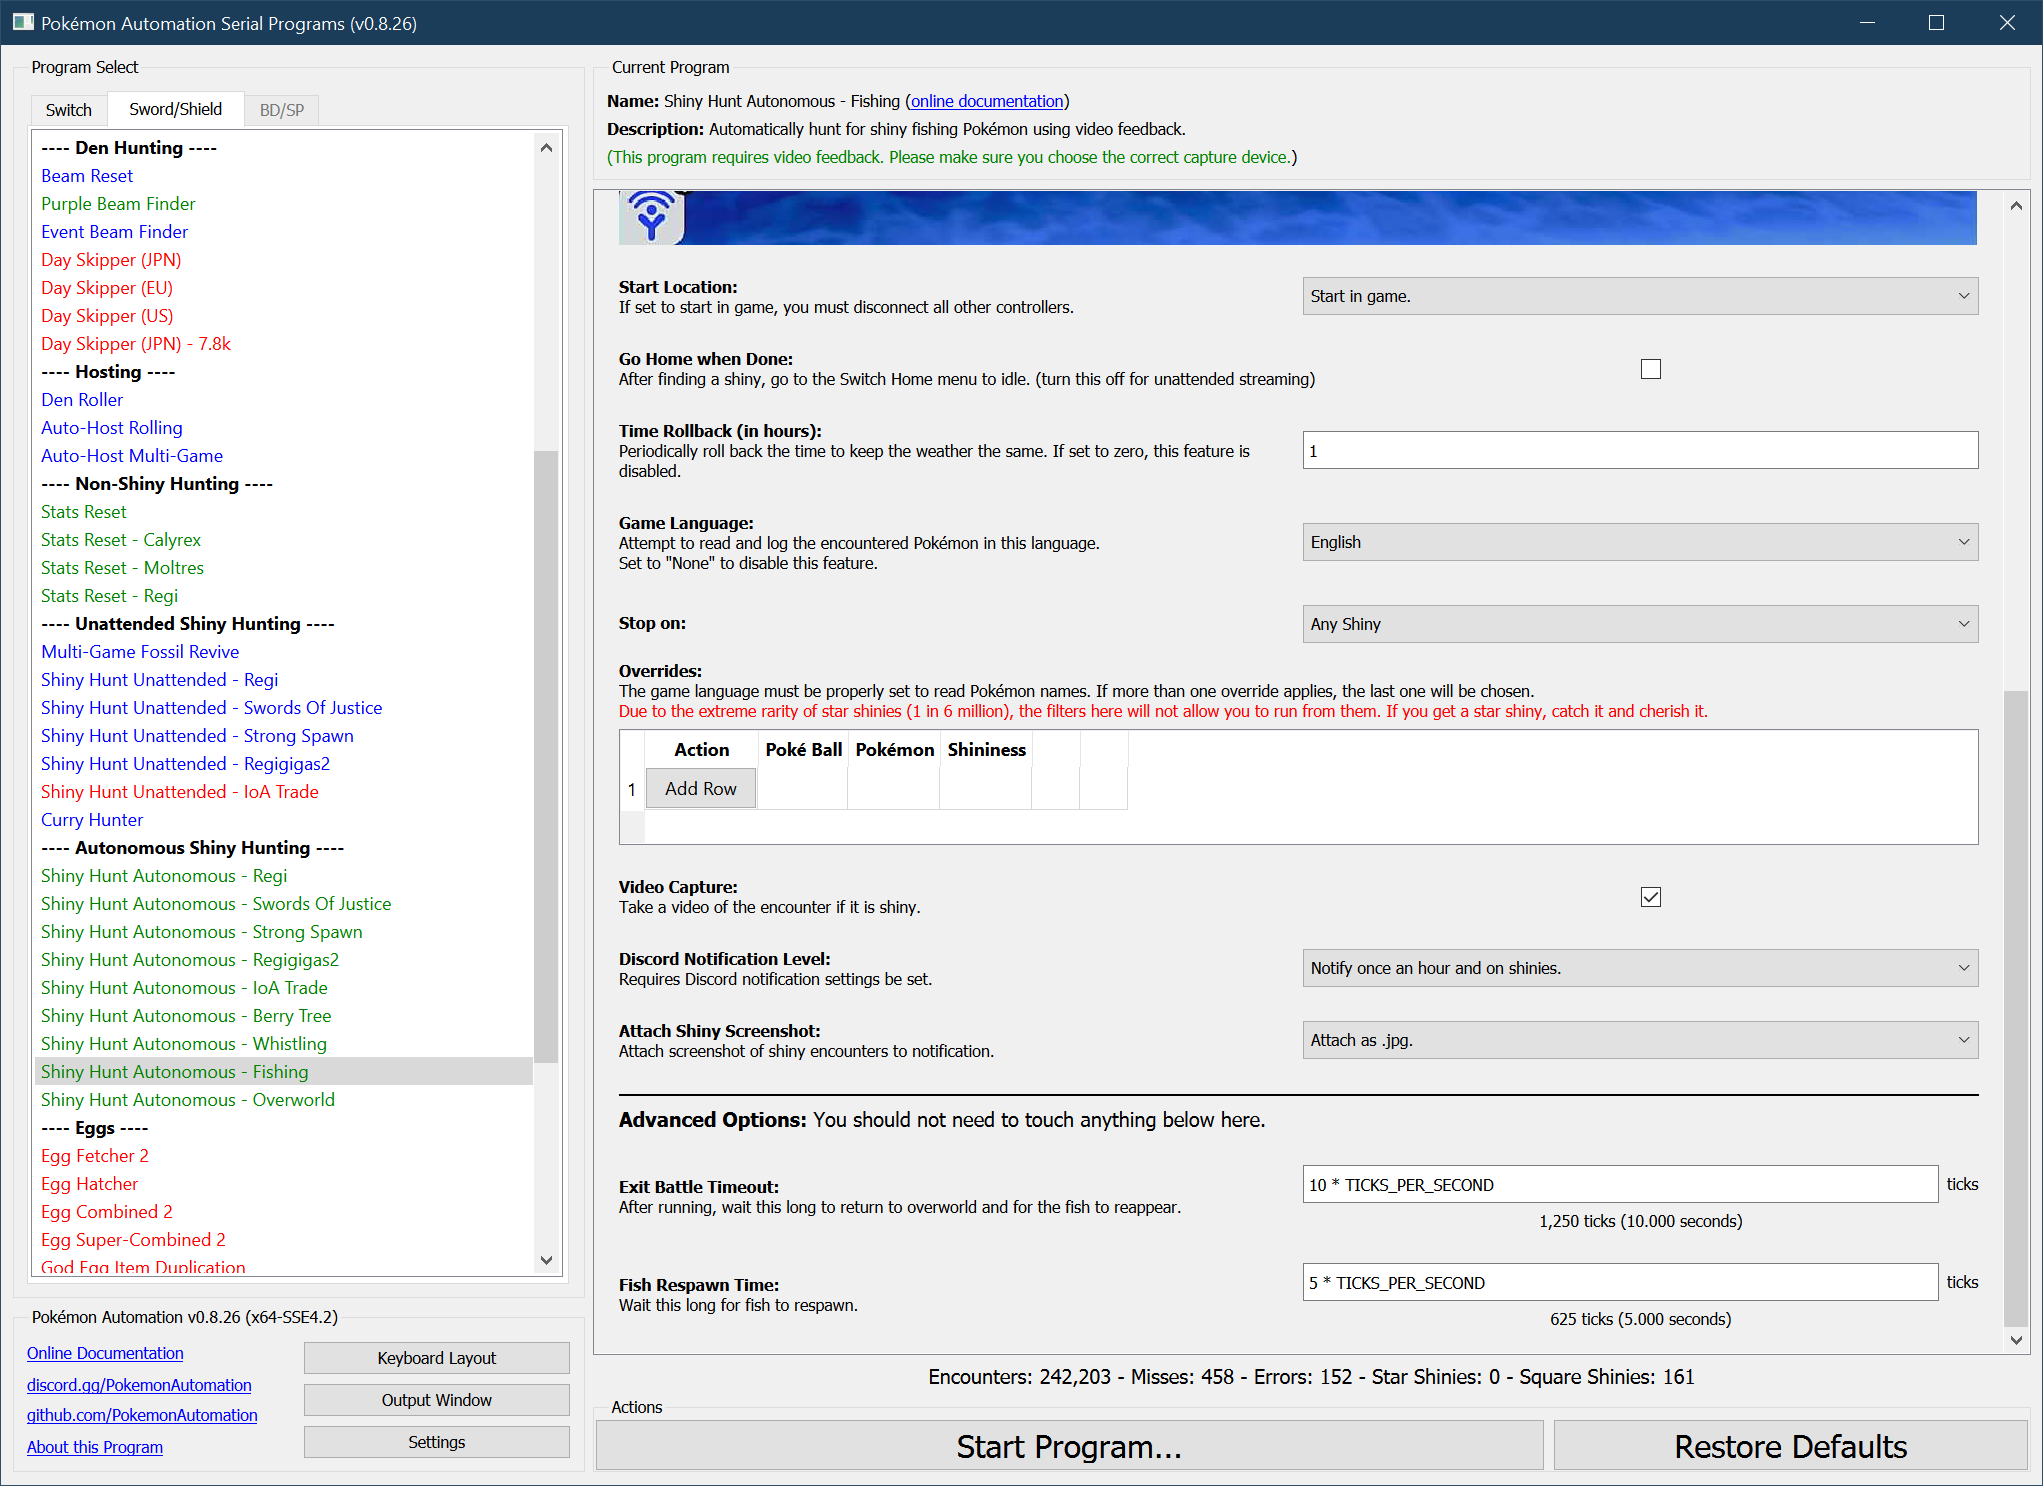
Task: Open Discord Notification Level dropdown
Action: tap(1639, 968)
